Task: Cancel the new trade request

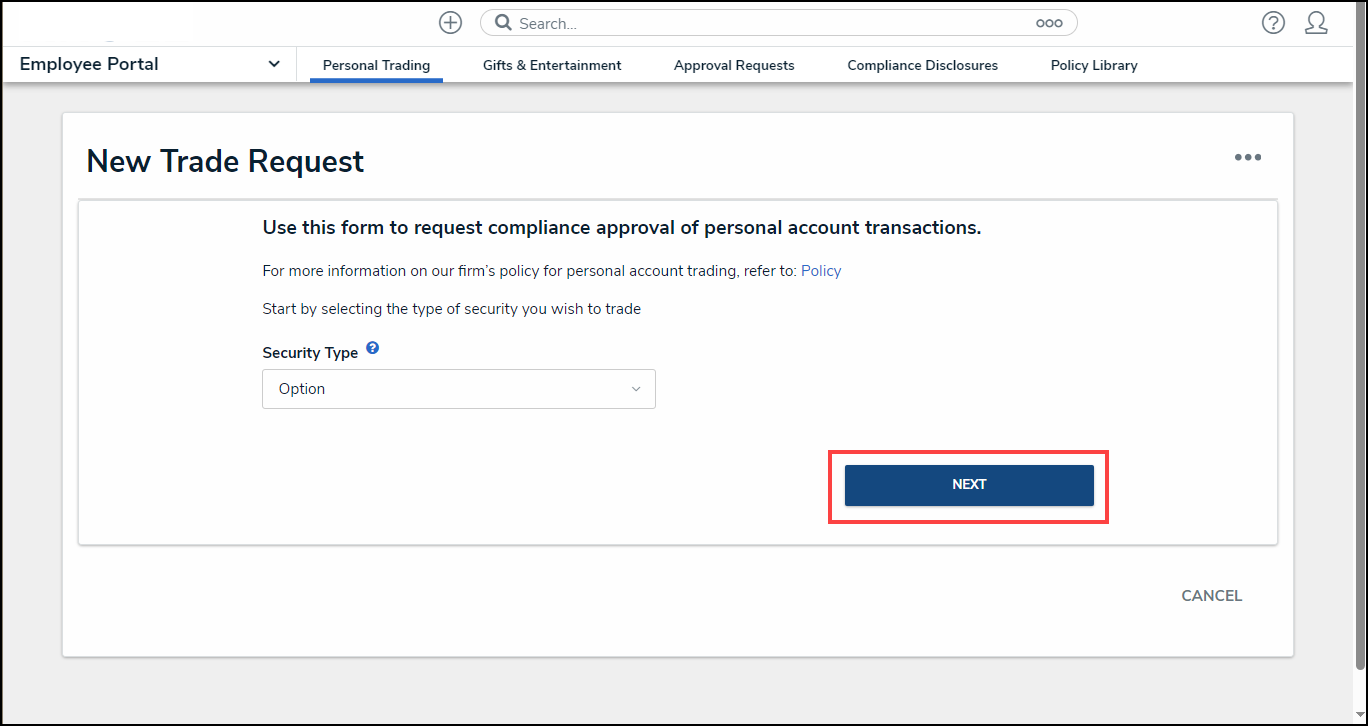Action: tap(1211, 595)
